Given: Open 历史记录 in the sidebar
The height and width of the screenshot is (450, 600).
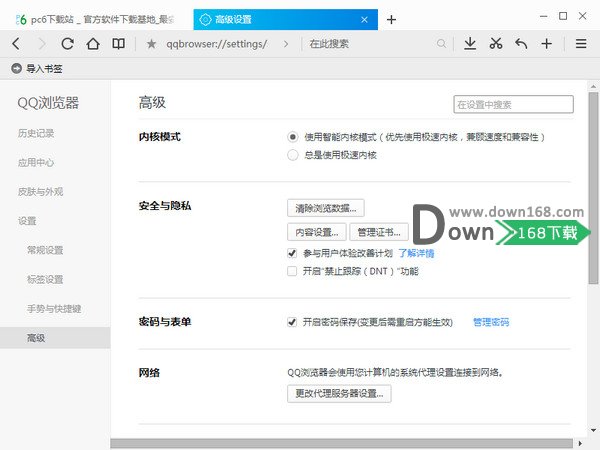Looking at the screenshot, I should coord(36,133).
